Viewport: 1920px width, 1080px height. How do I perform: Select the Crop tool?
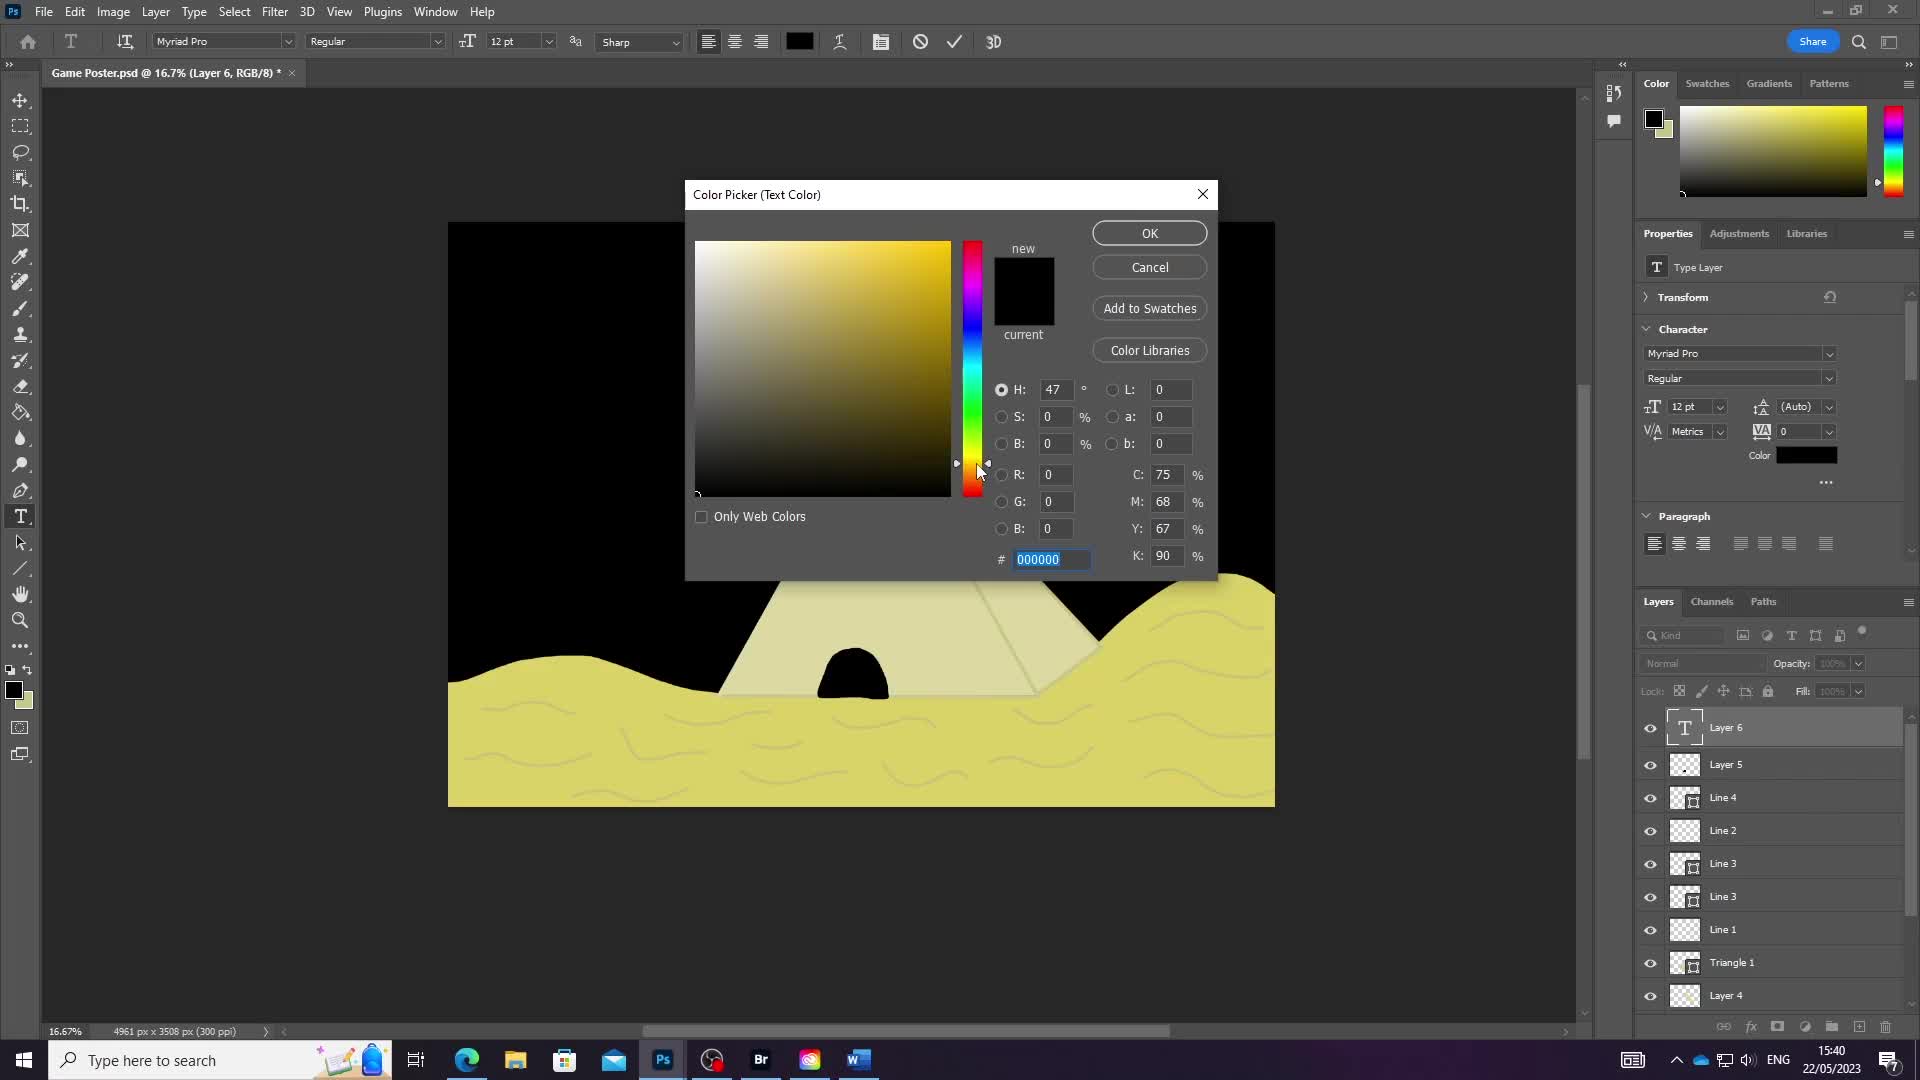point(20,204)
